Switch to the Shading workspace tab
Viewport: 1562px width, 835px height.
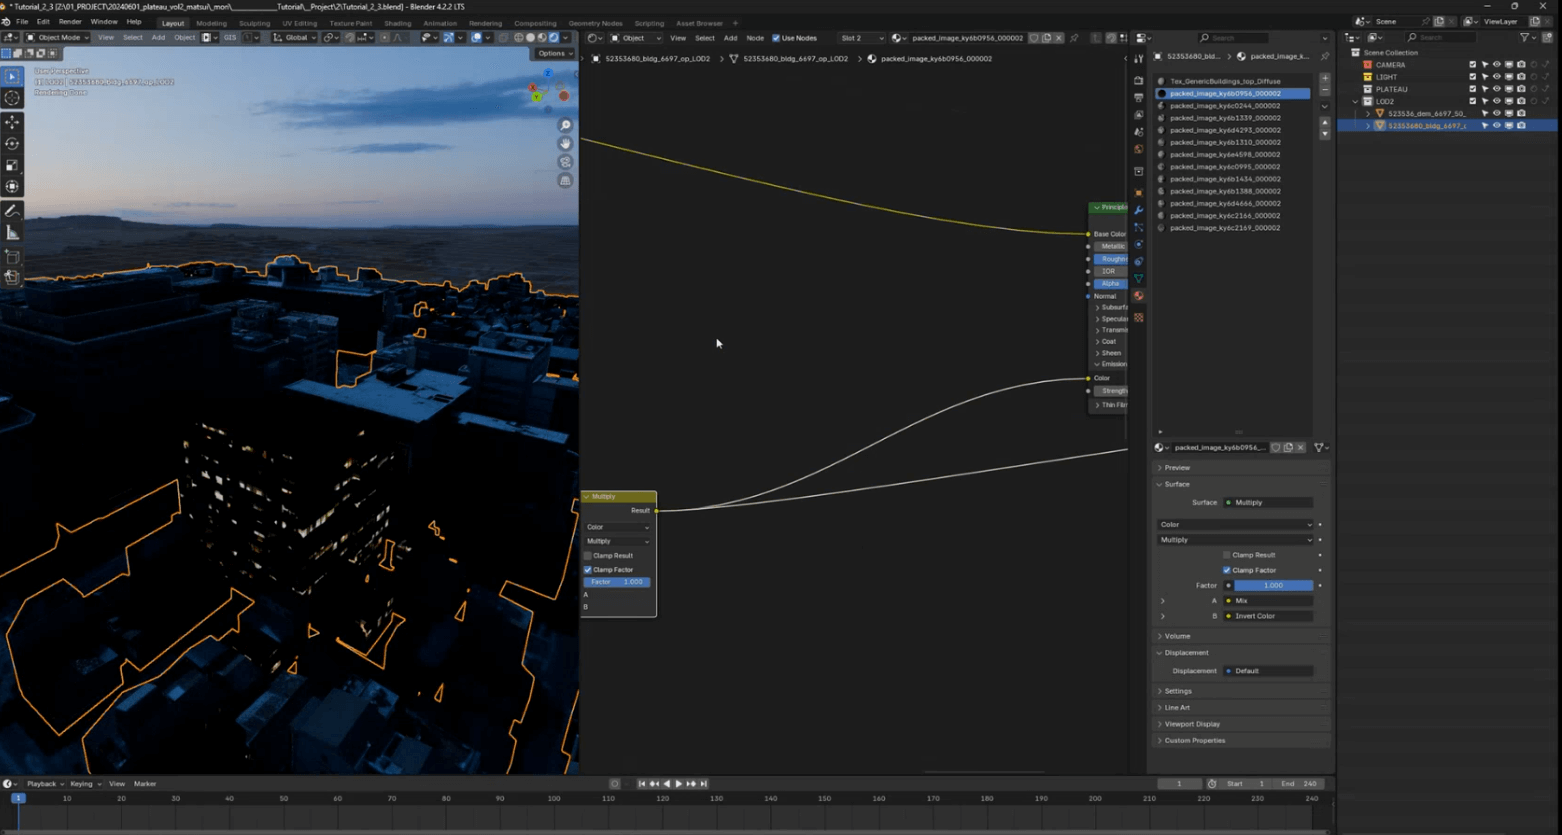397,23
